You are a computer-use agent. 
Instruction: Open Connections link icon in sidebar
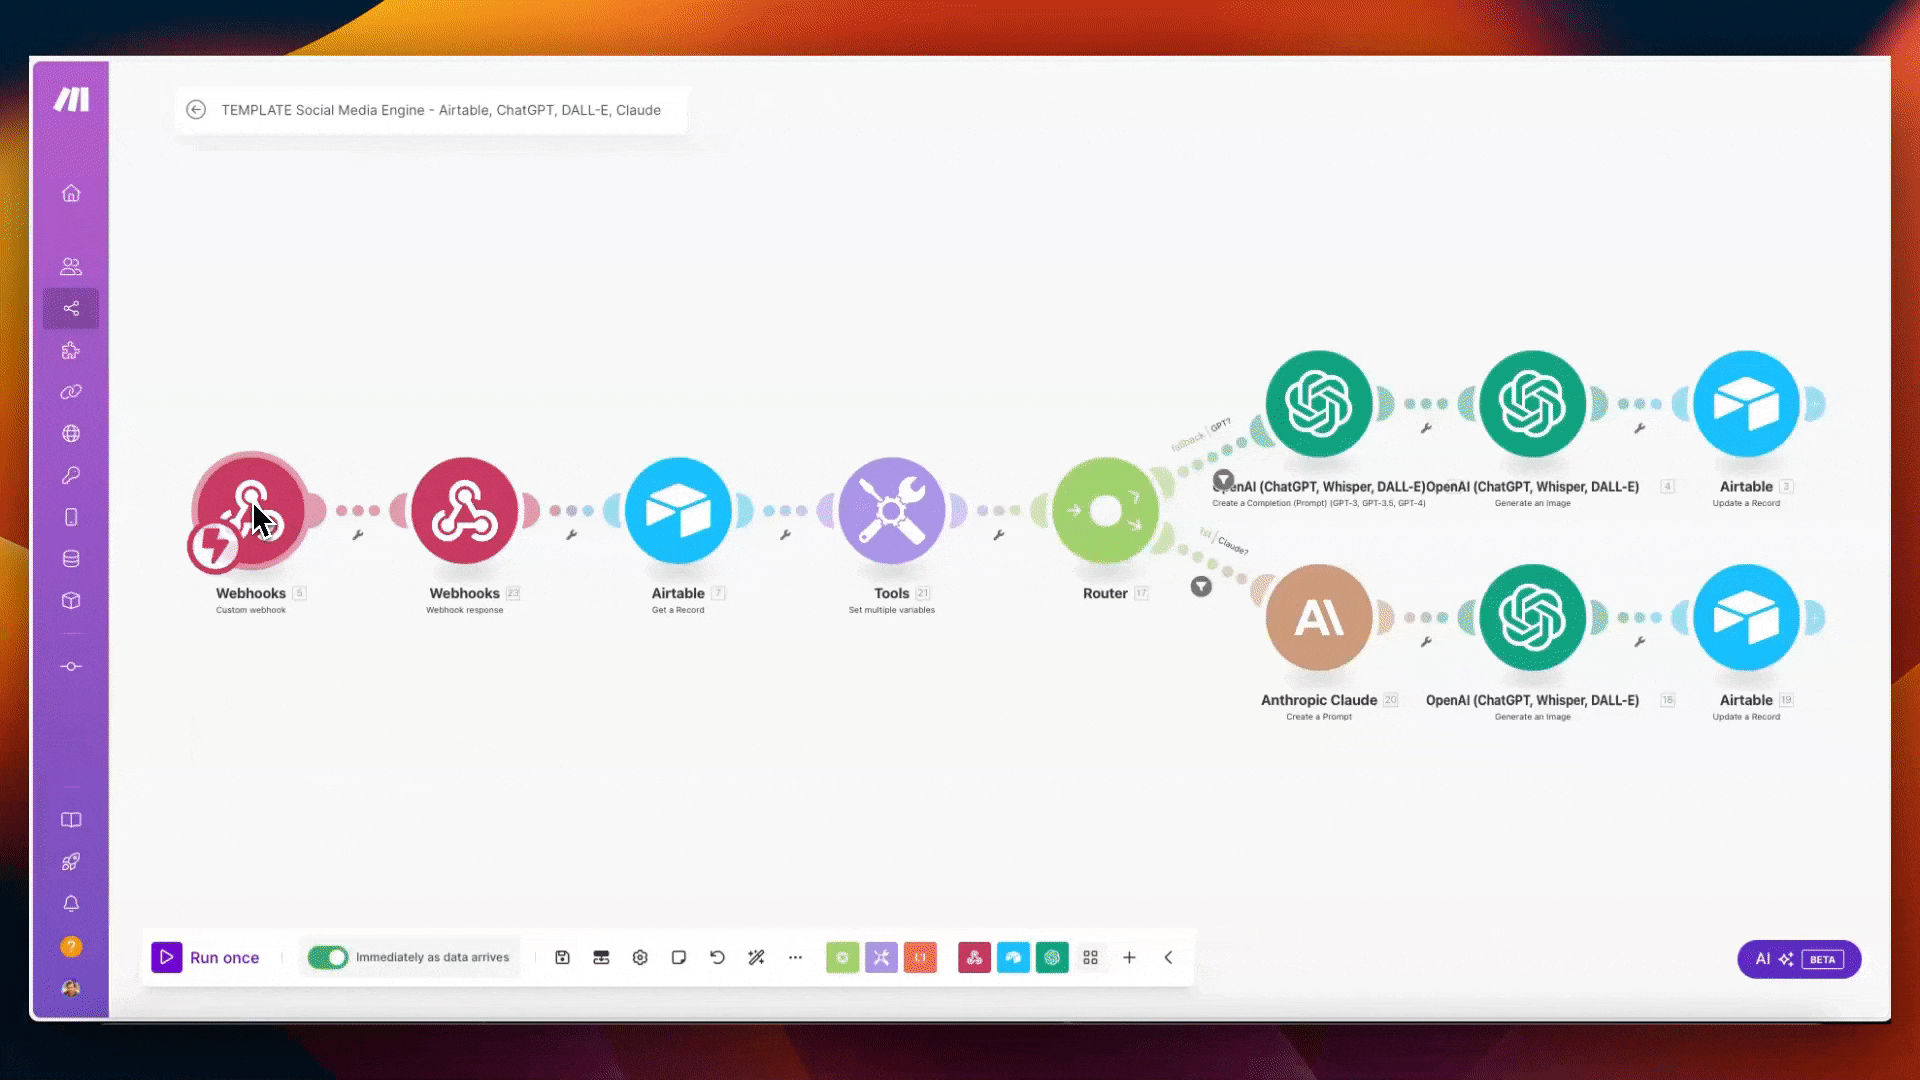click(71, 392)
